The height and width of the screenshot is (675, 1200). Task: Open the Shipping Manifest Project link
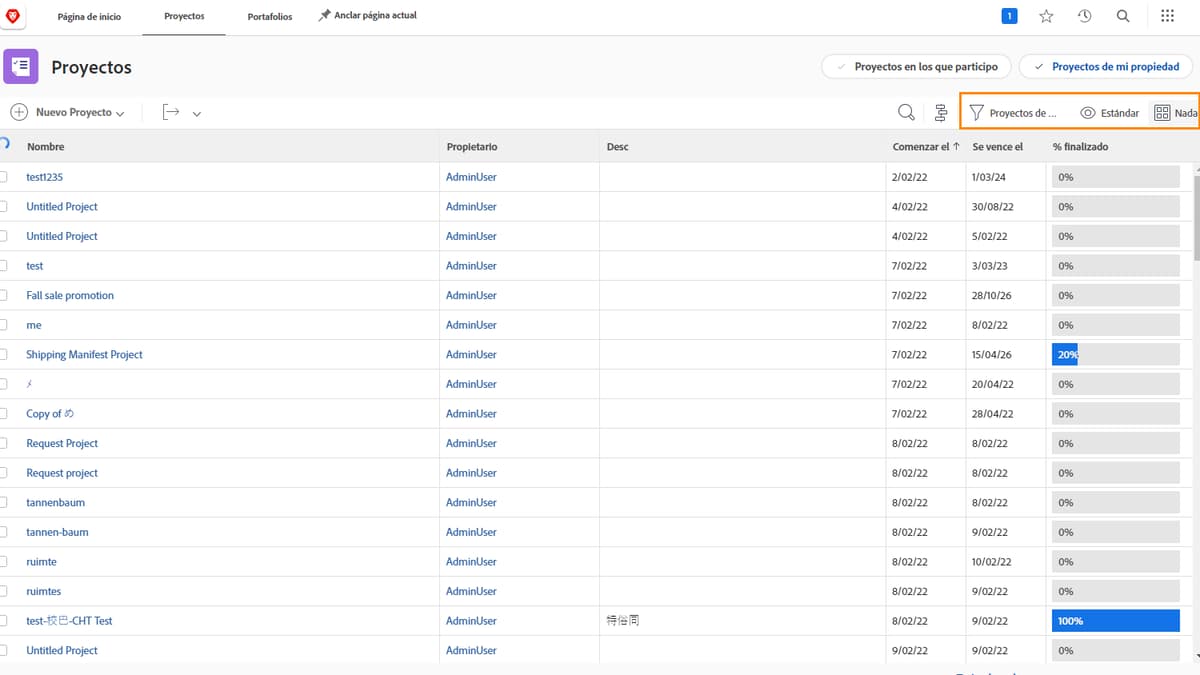pos(84,354)
